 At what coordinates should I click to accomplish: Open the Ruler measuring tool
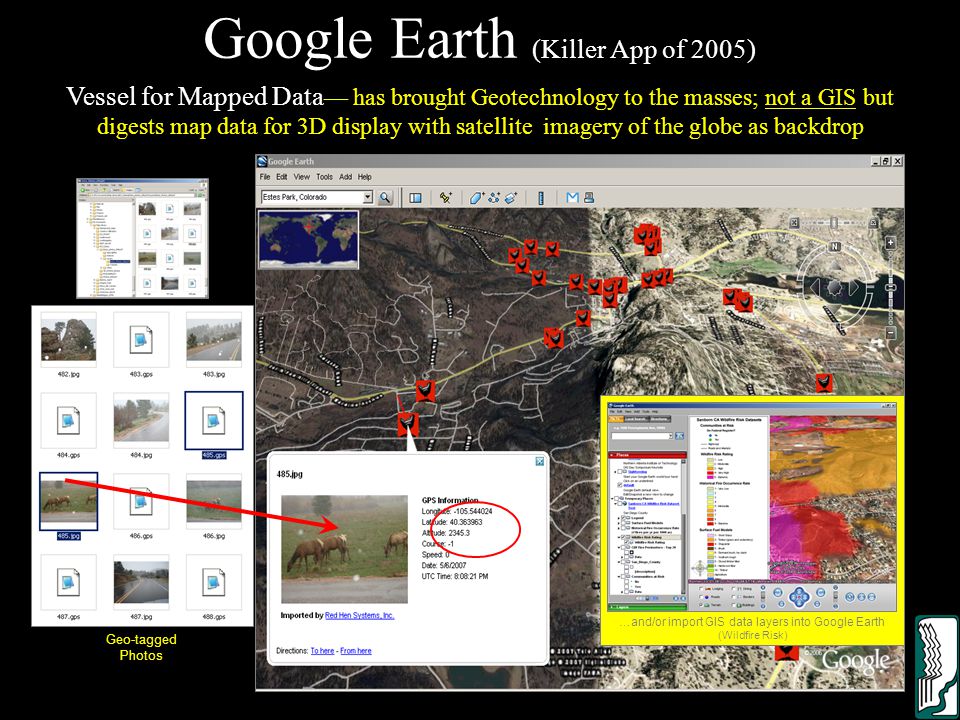coord(541,197)
